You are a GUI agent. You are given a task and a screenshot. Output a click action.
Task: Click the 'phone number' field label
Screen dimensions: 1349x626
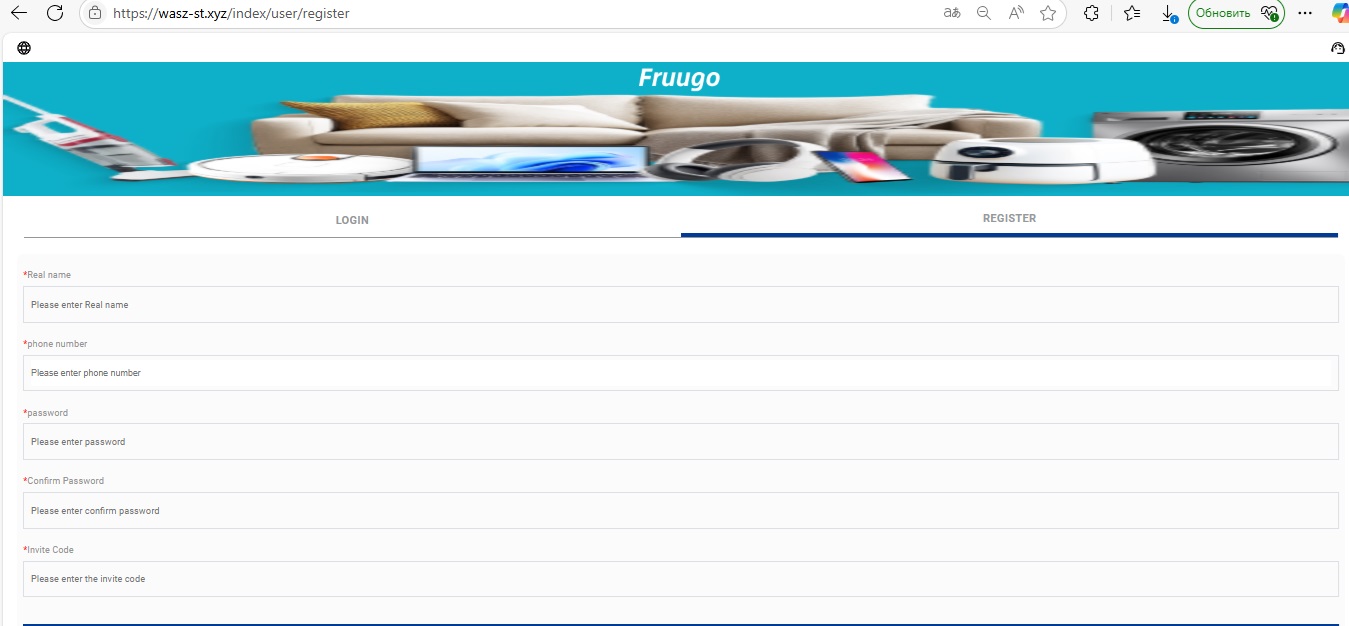pyautogui.click(x=55, y=344)
